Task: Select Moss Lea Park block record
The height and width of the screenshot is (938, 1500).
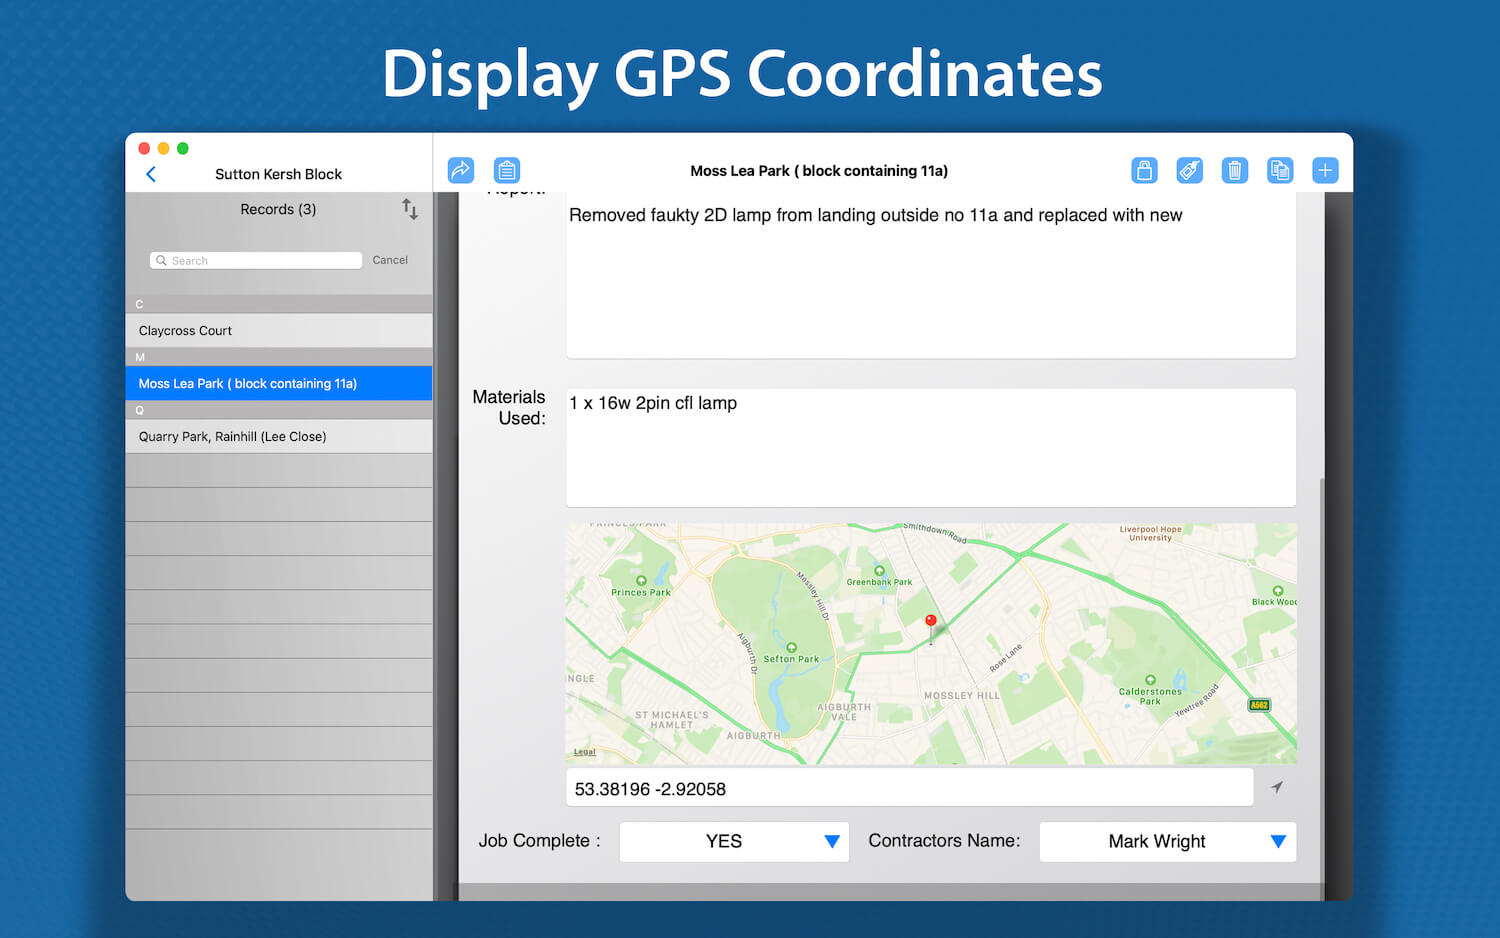Action: [x=278, y=383]
